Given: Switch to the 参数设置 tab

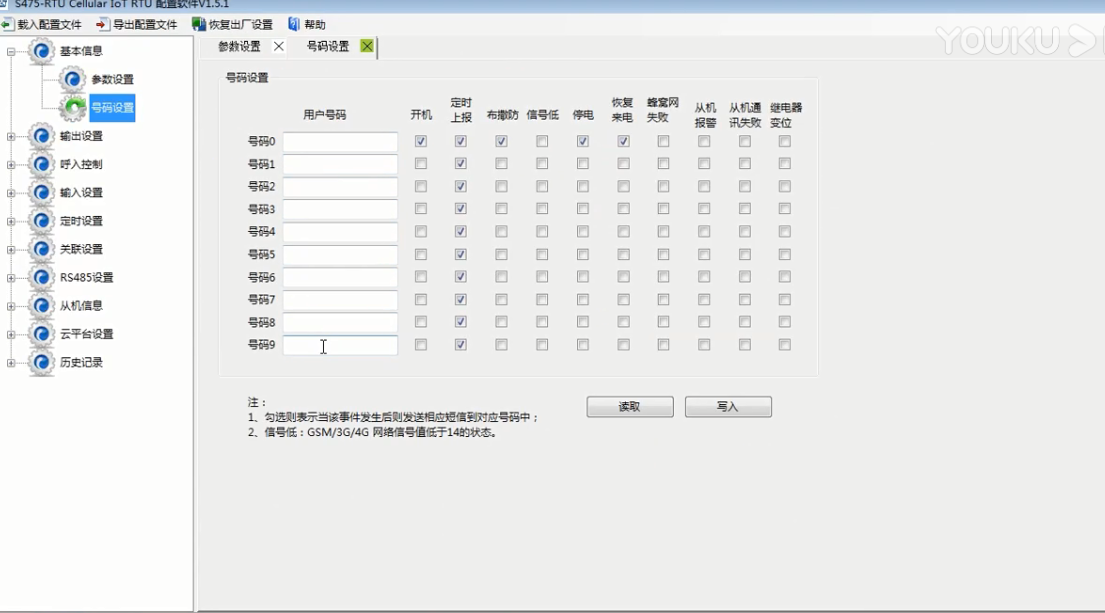Looking at the screenshot, I should click(x=239, y=46).
